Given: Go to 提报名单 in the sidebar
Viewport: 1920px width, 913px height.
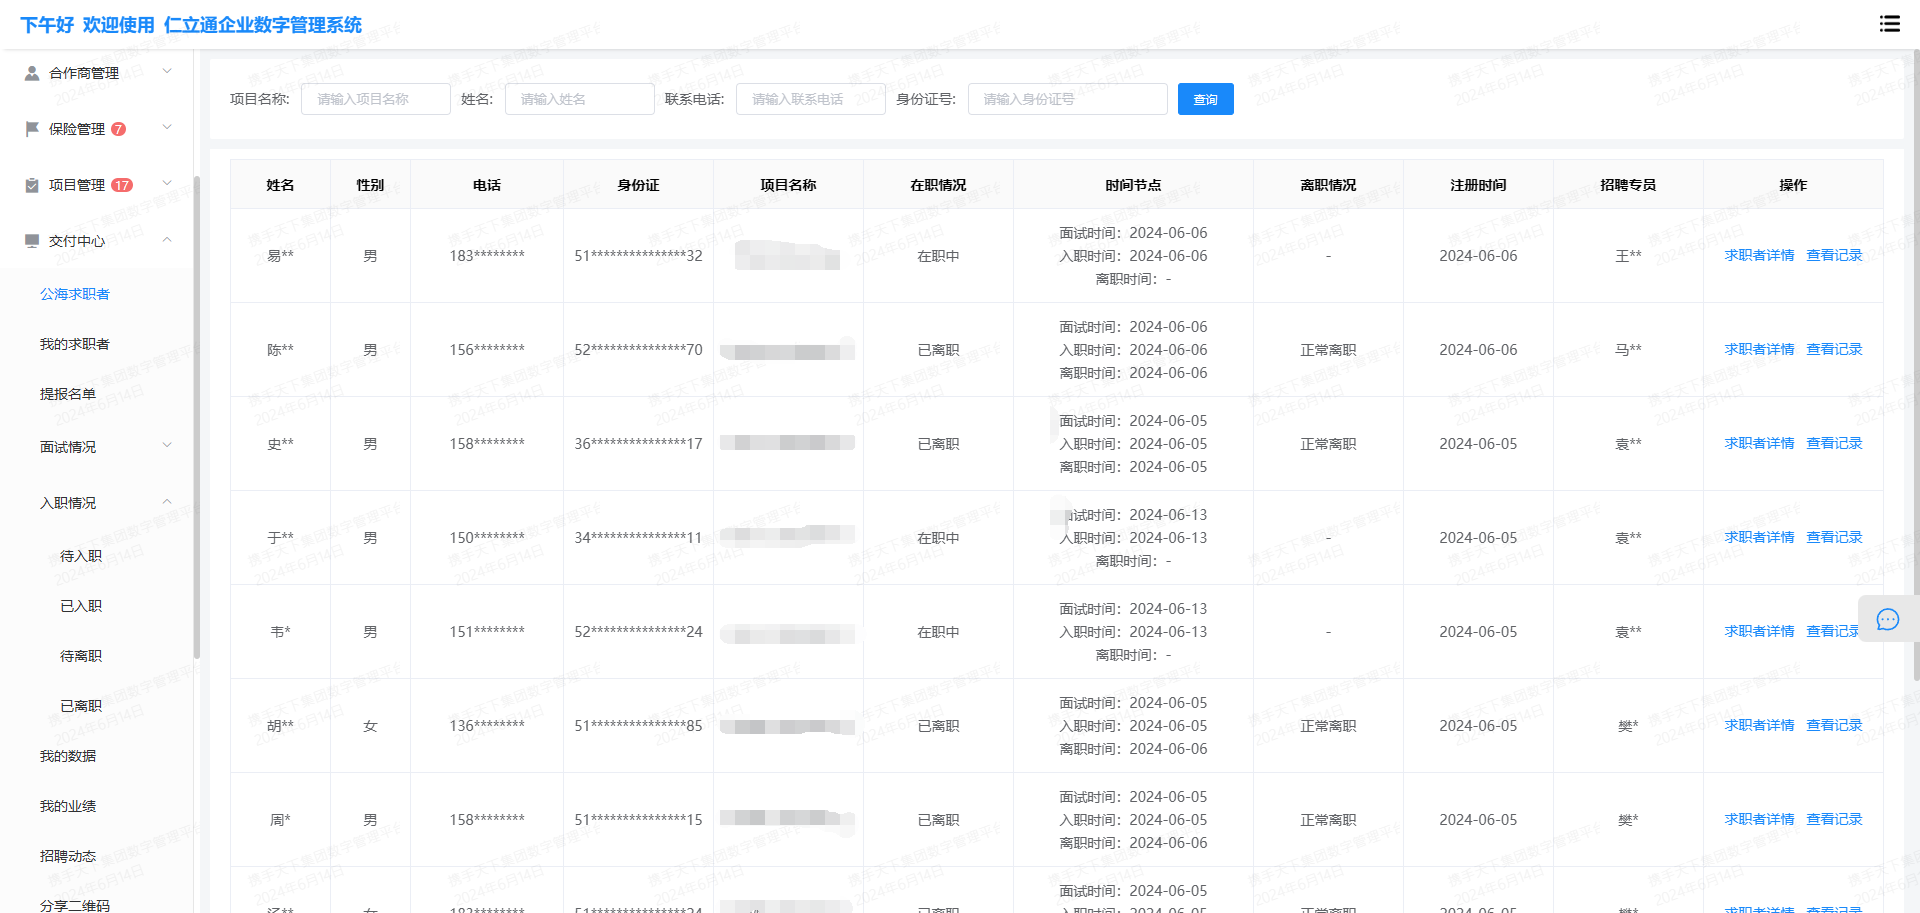Looking at the screenshot, I should [x=68, y=394].
